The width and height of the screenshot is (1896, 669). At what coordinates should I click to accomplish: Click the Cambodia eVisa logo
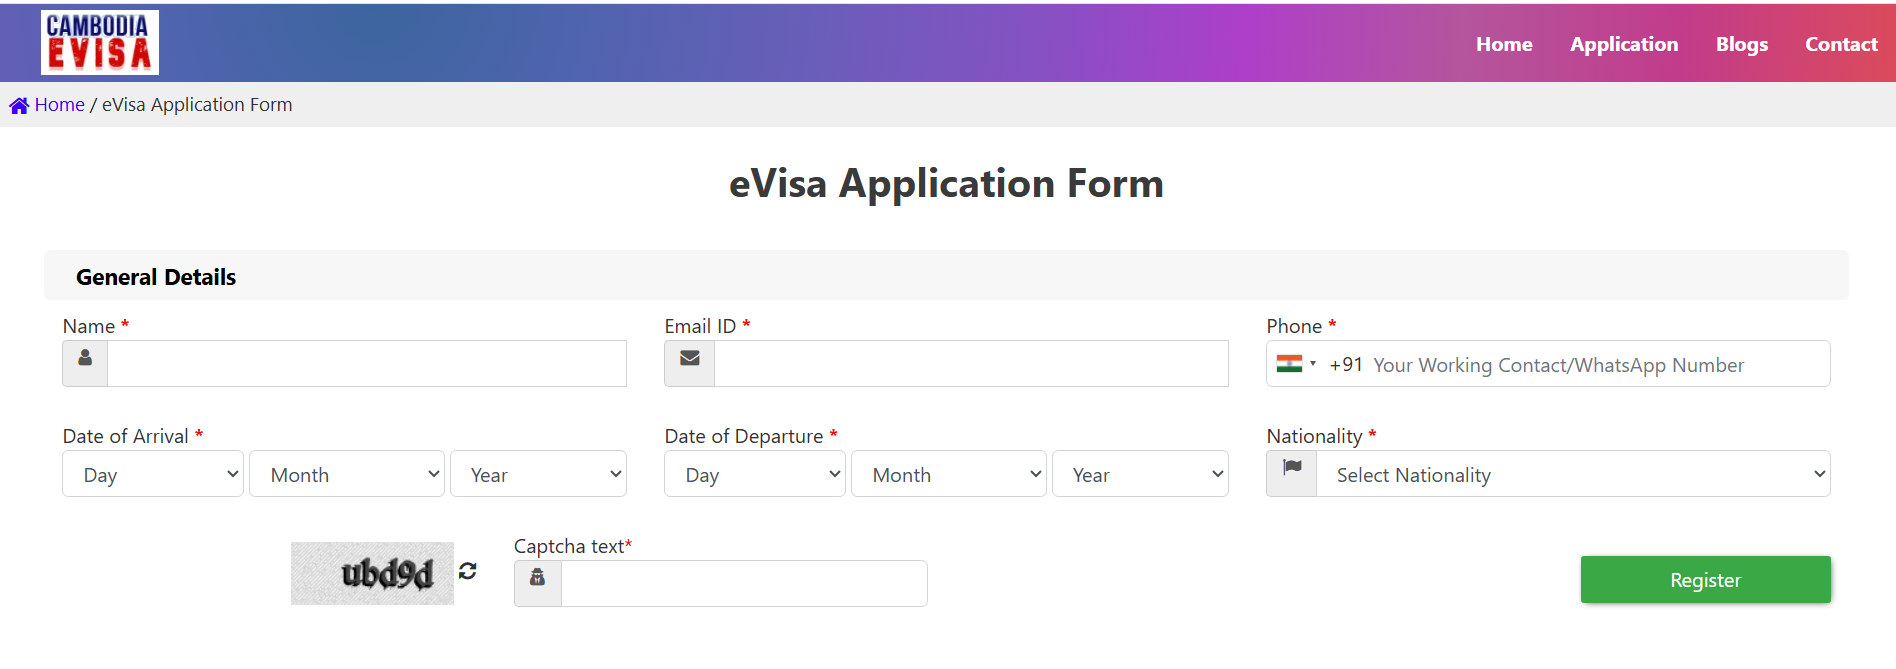(99, 43)
